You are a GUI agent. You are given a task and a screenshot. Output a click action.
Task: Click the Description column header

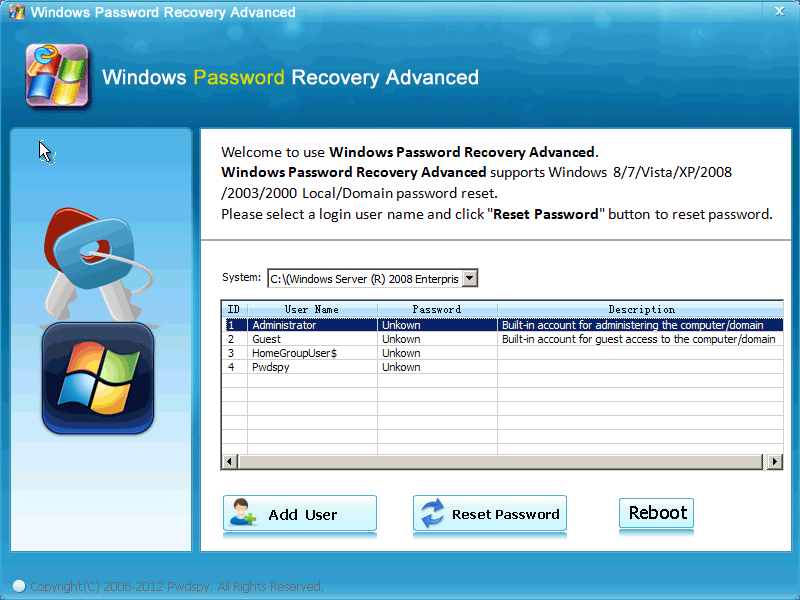(641, 309)
